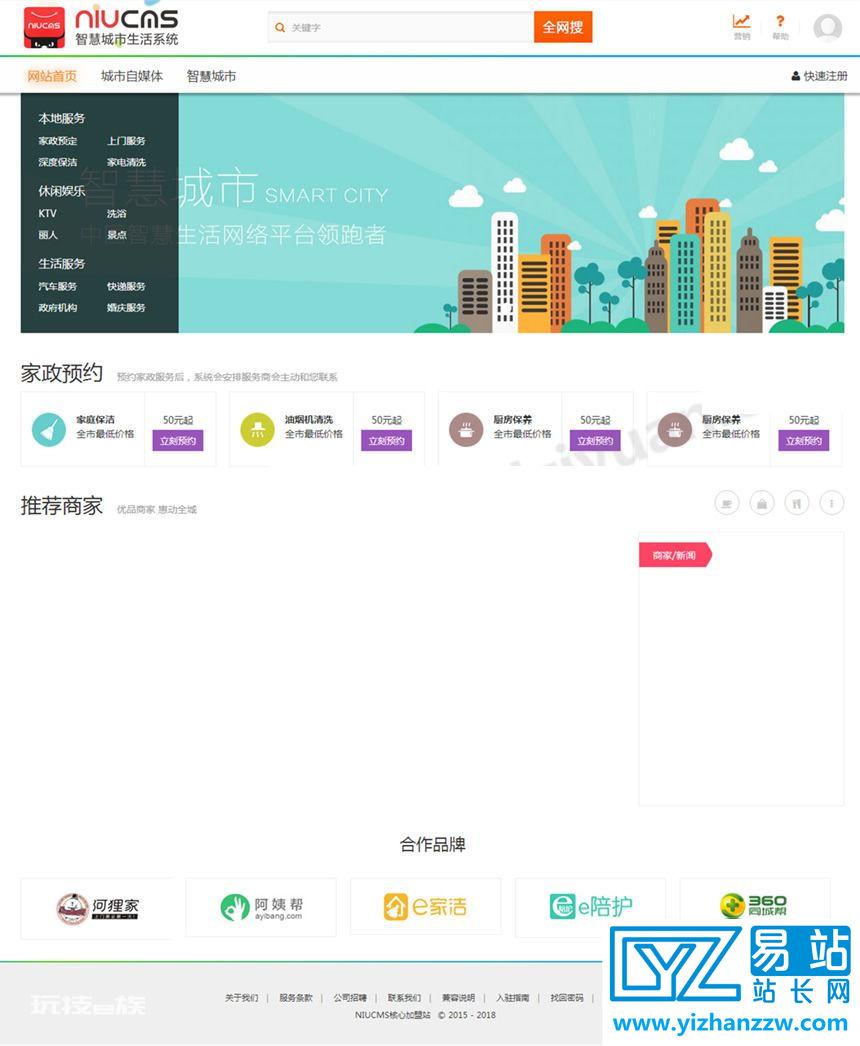Open 婚庆服务 in sidebar
Image resolution: width=860 pixels, height=1046 pixels.
pos(126,308)
